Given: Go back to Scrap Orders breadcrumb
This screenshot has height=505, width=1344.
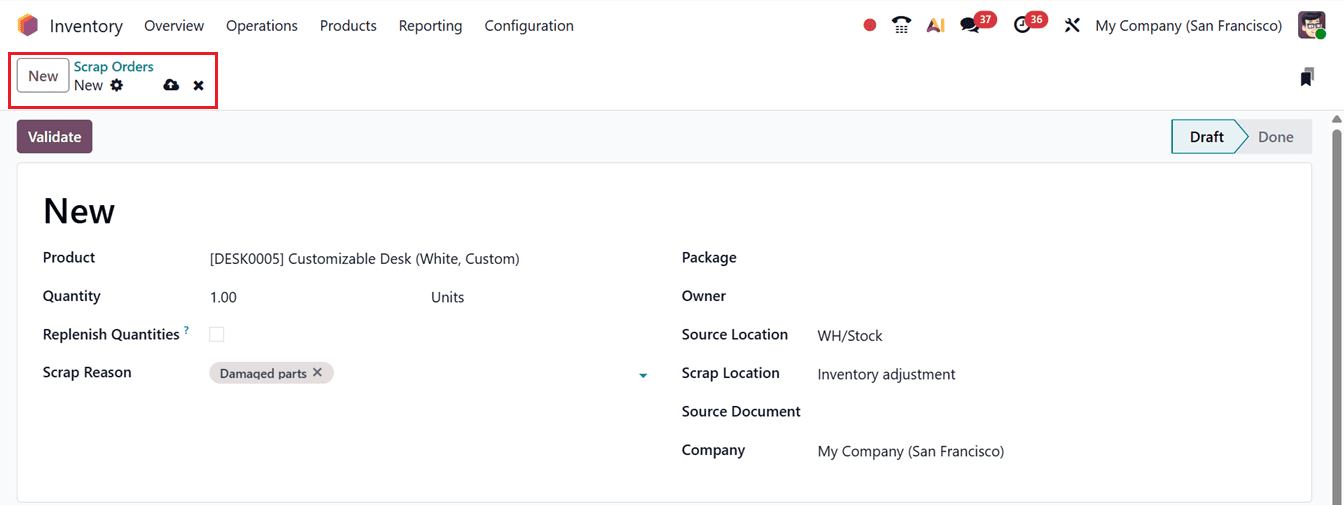Looking at the screenshot, I should click(x=114, y=67).
